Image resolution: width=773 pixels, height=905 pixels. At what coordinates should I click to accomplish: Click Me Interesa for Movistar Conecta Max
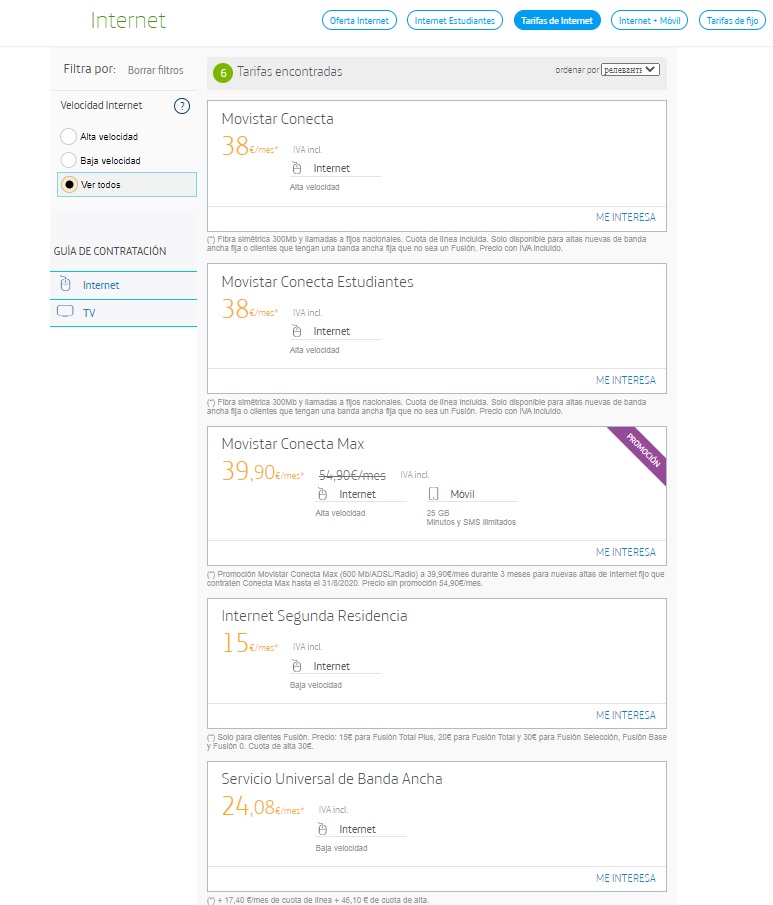pos(625,552)
